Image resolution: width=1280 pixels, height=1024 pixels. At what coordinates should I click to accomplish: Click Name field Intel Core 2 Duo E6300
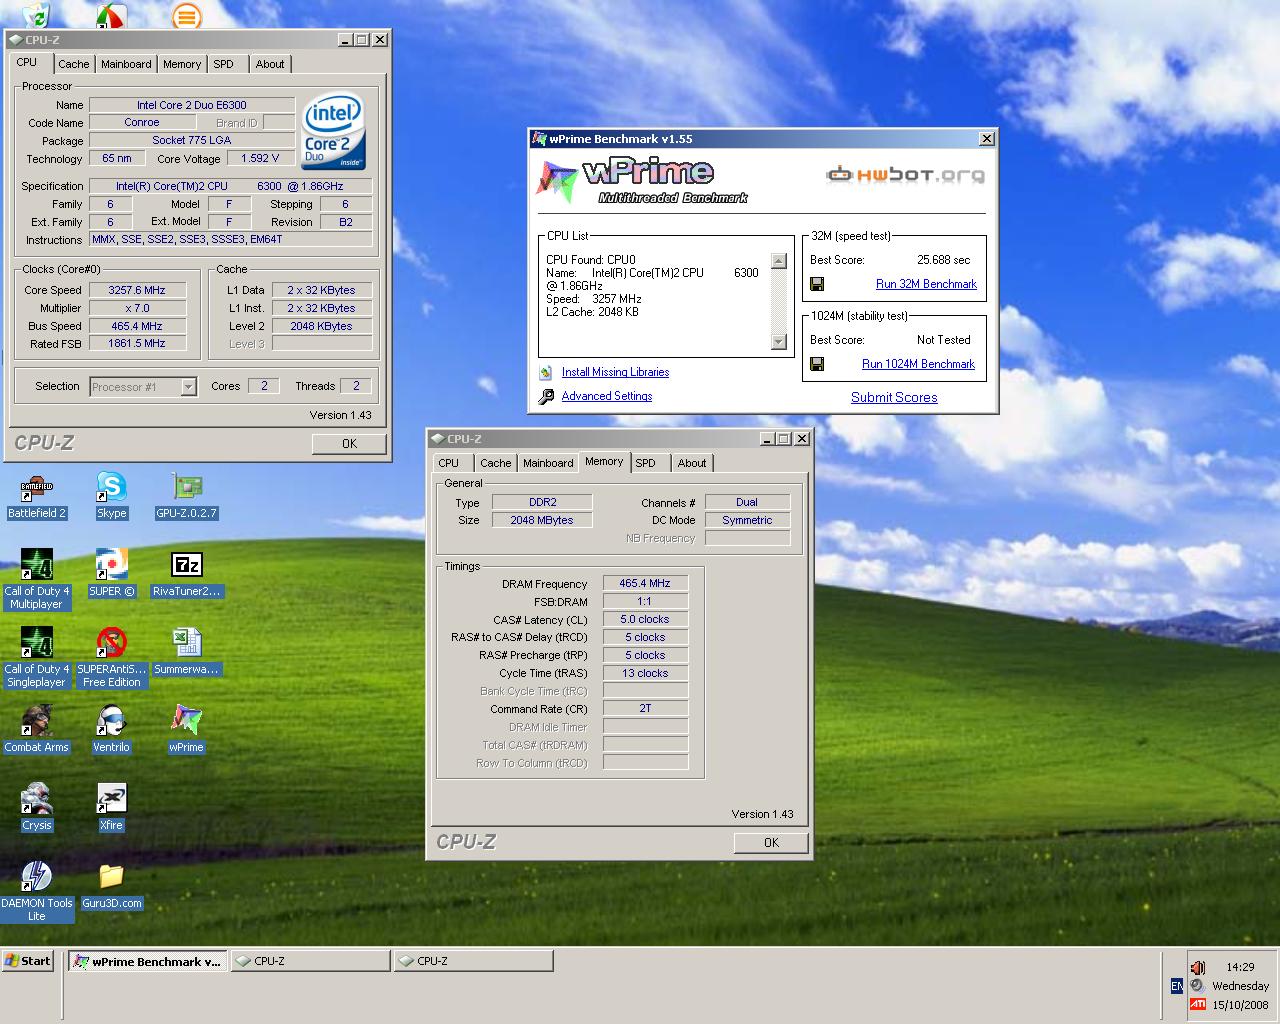192,105
